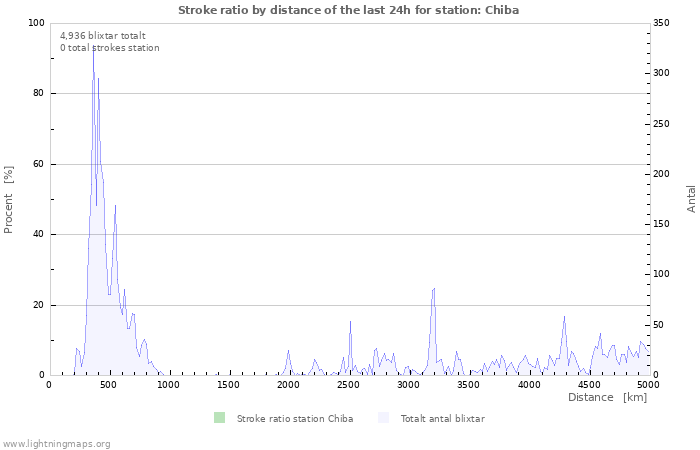
Task: Click the chart title about station Chiba
Action: point(349,10)
